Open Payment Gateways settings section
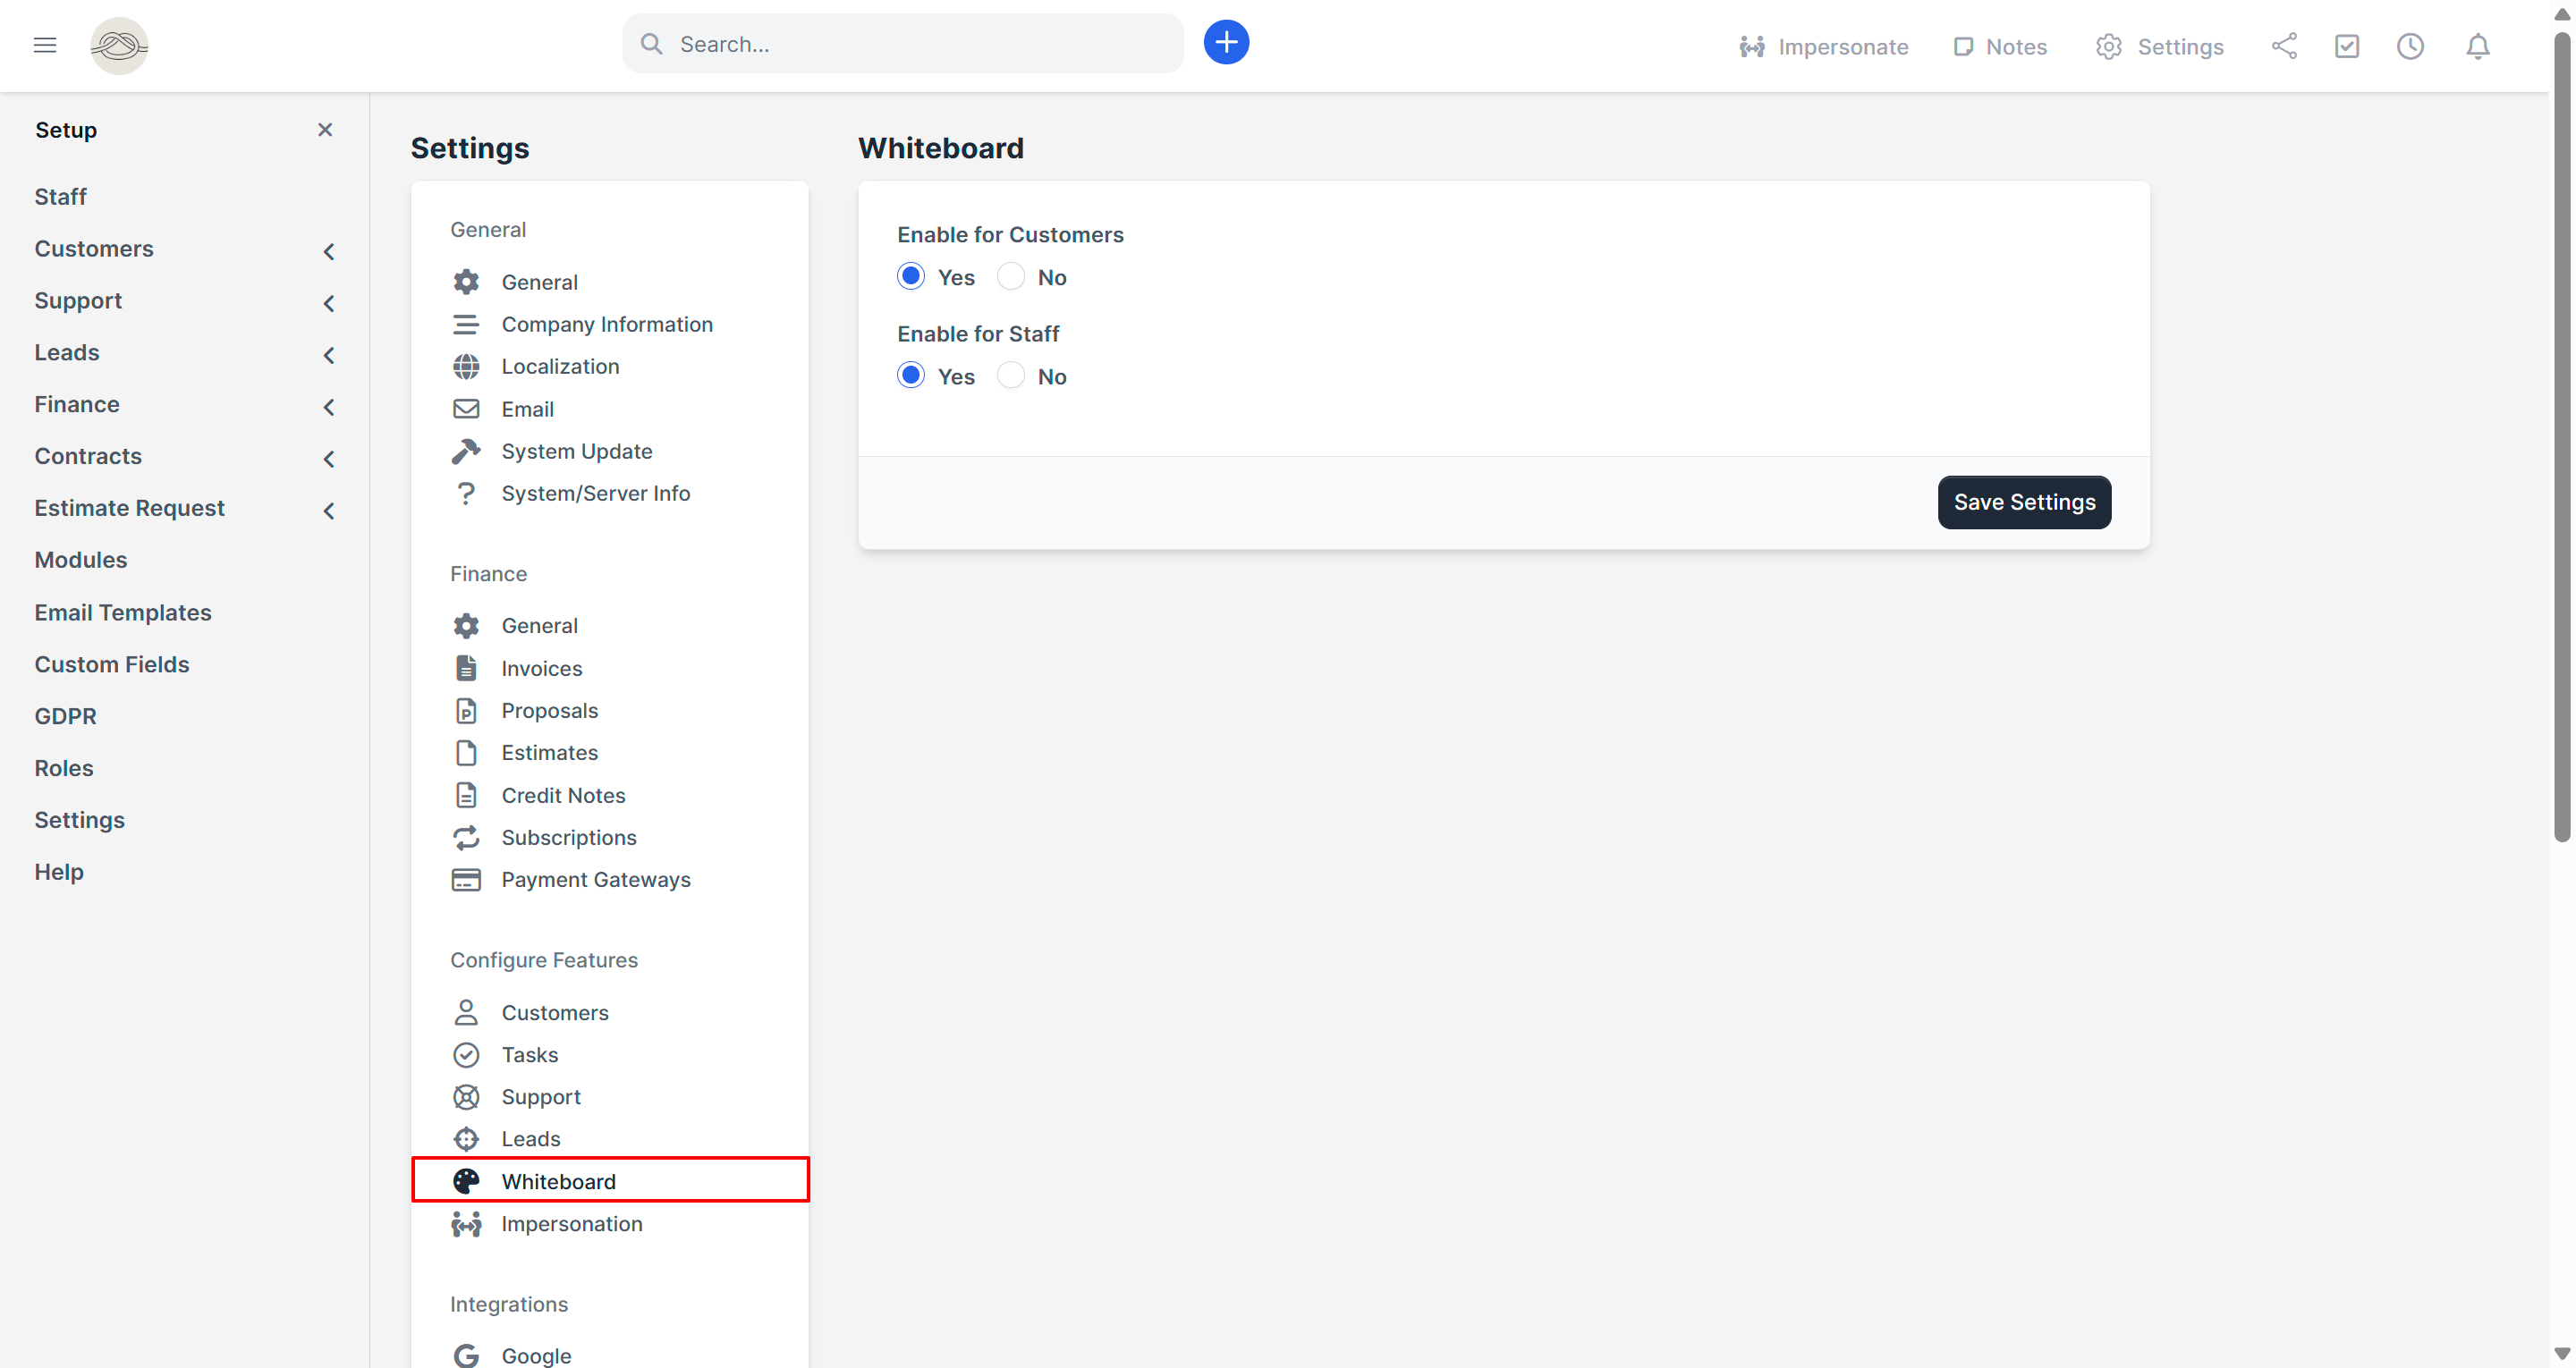This screenshot has height=1368, width=2576. [595, 879]
